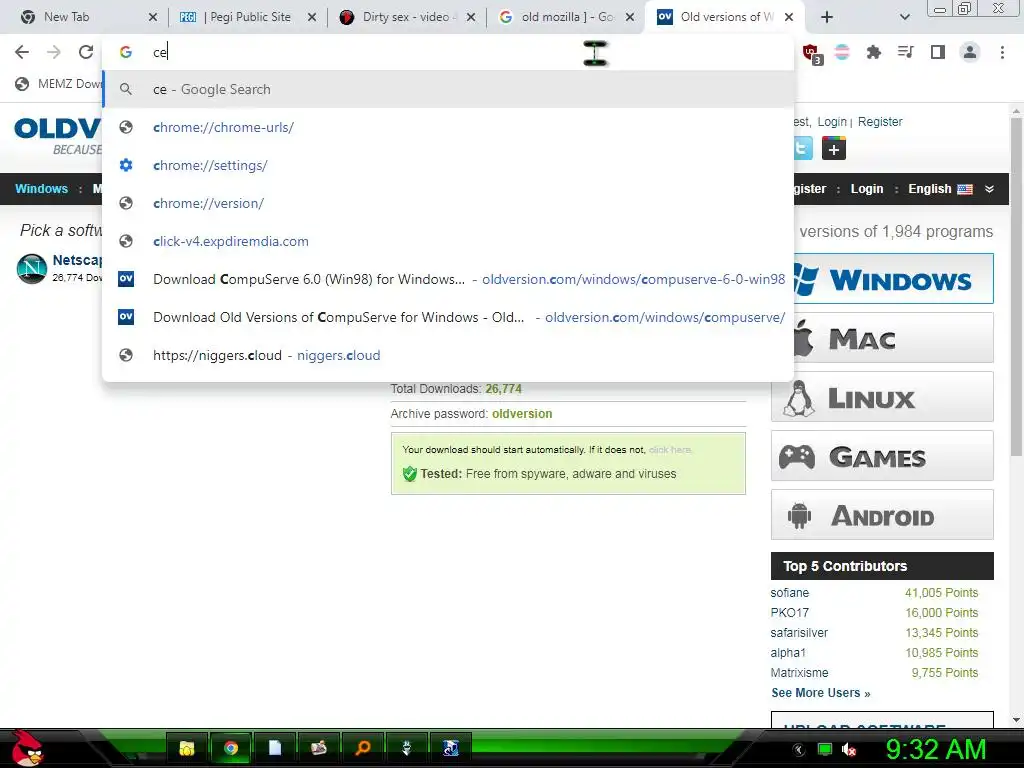Click the 'click here' download link
1024x768 pixels.
coord(670,450)
